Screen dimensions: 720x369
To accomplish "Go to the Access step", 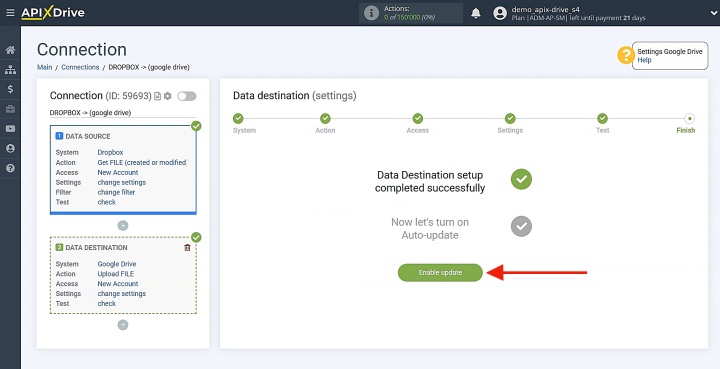I will point(417,118).
